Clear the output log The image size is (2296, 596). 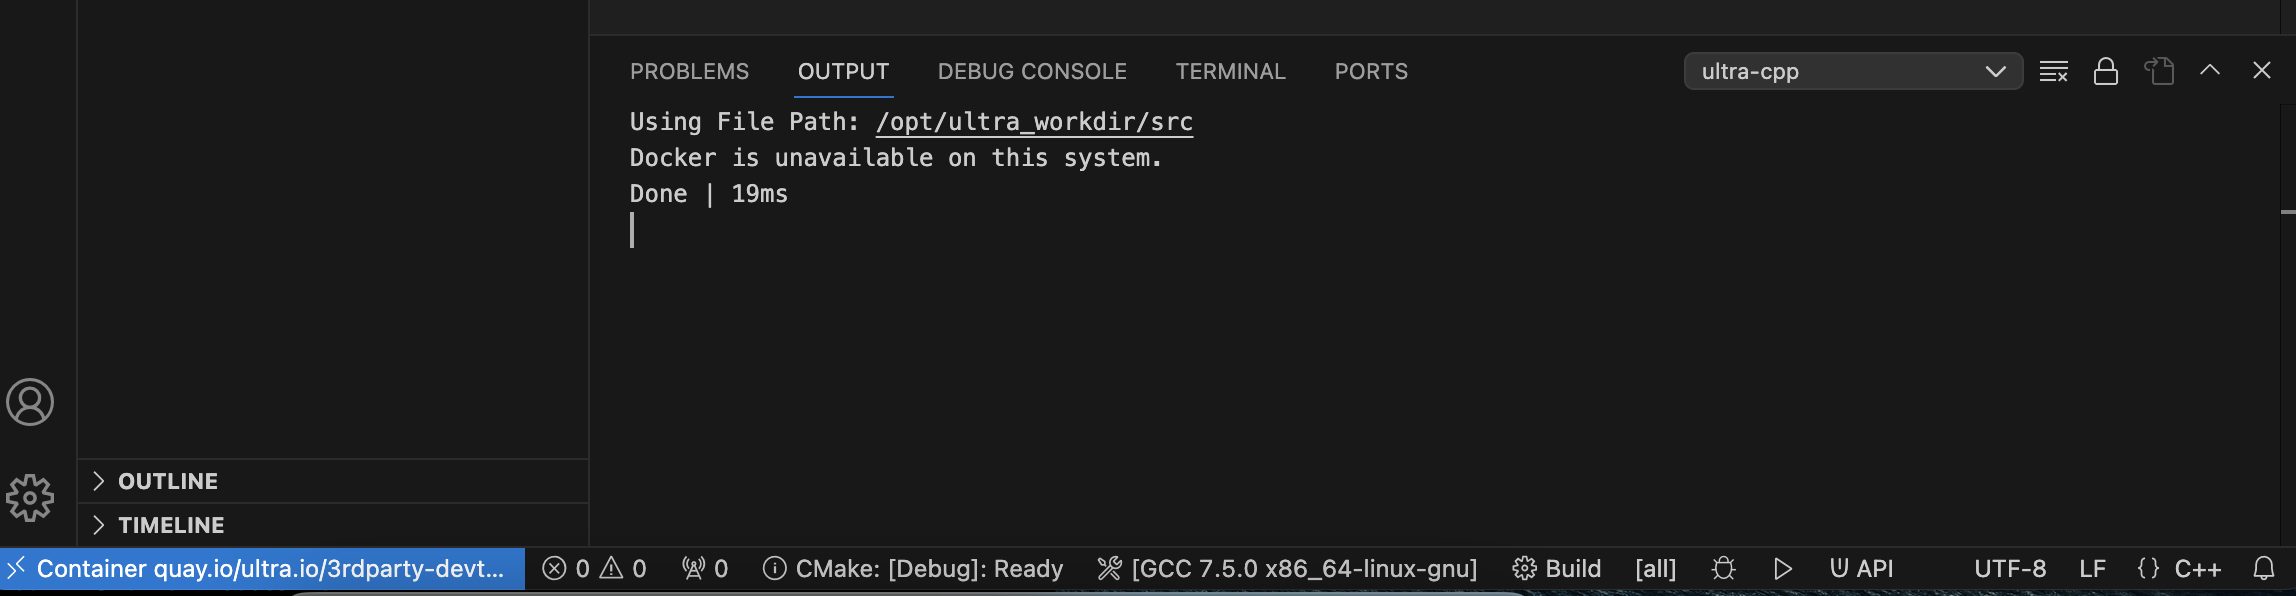point(2053,71)
